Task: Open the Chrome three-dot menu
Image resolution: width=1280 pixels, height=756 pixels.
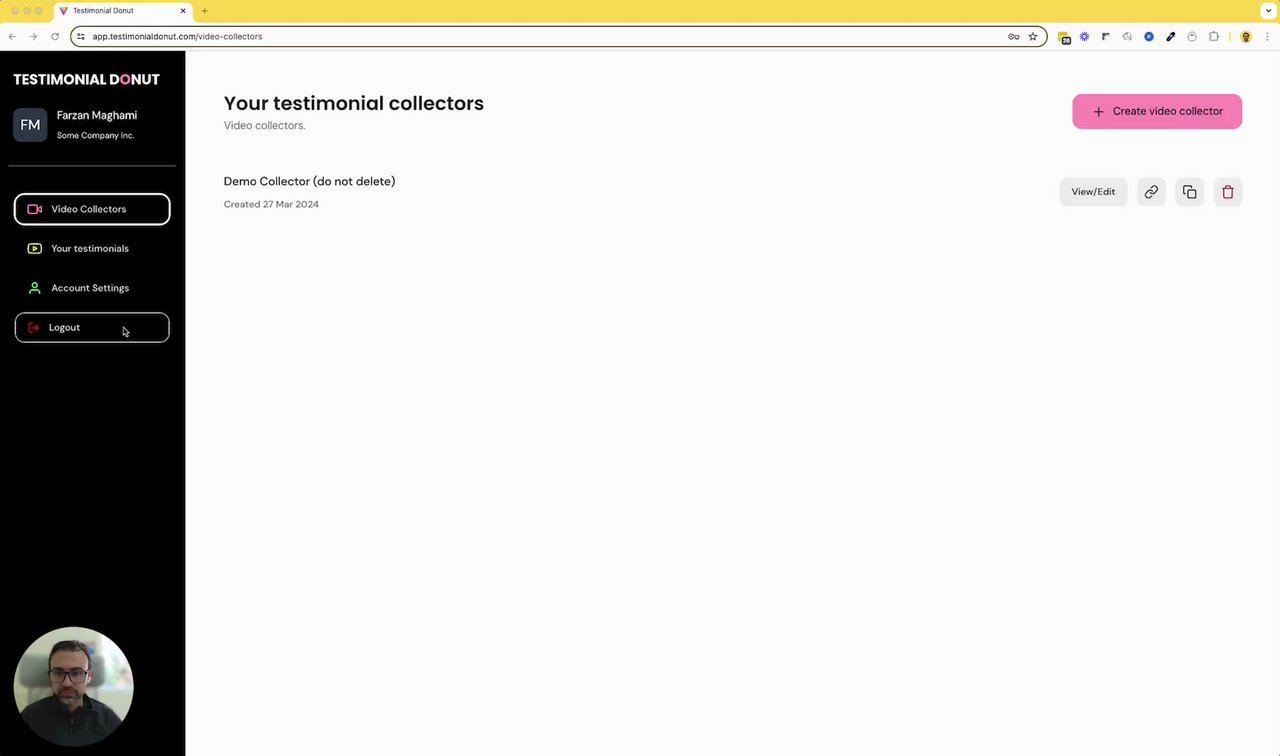Action: 1267,37
